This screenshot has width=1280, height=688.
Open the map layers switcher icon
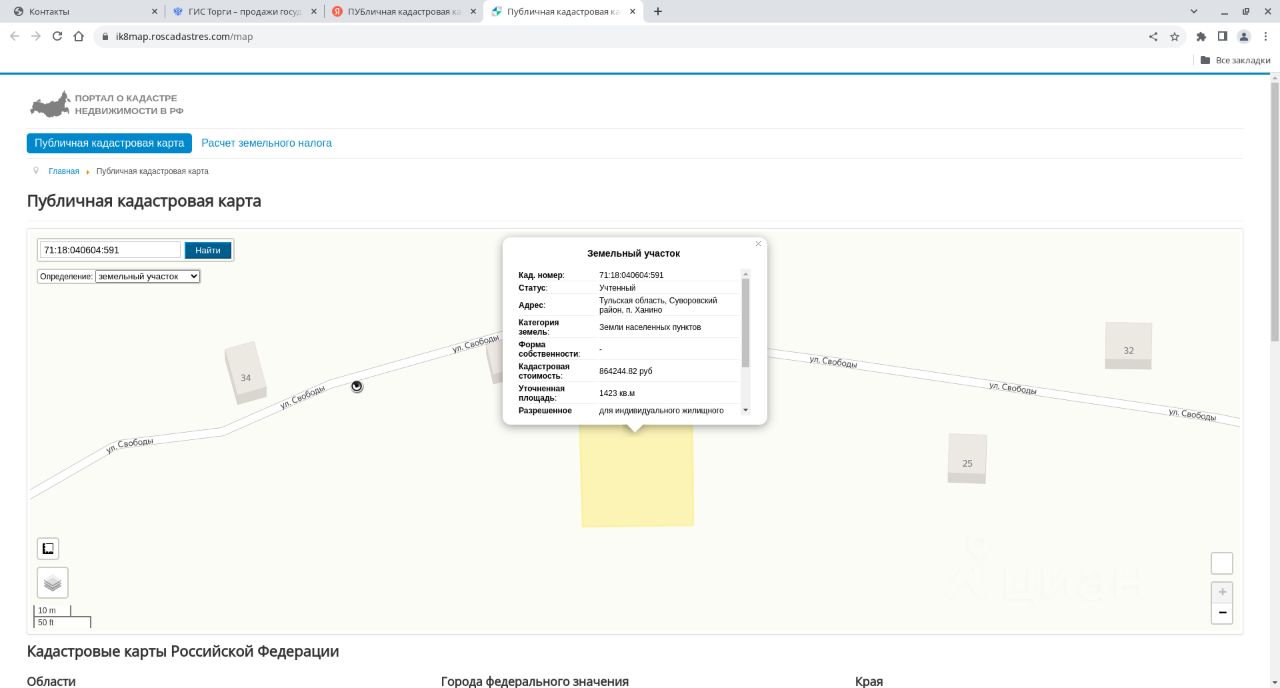53,583
